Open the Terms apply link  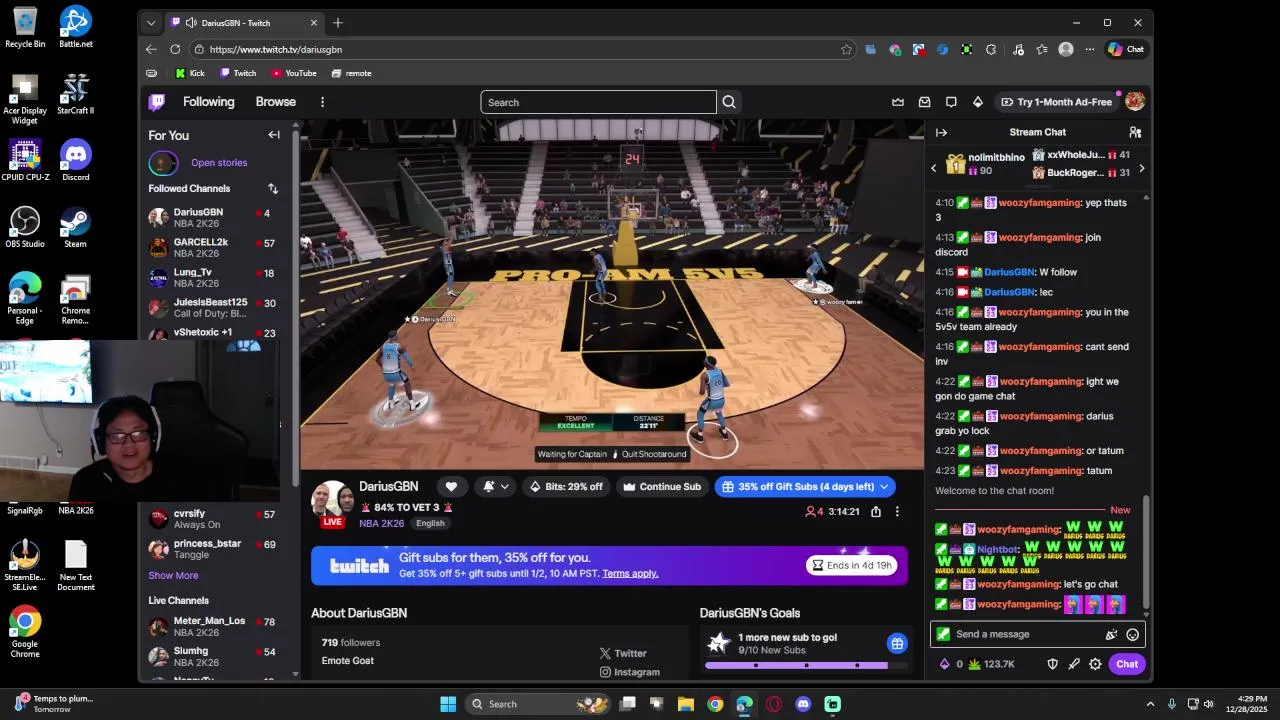click(x=630, y=574)
